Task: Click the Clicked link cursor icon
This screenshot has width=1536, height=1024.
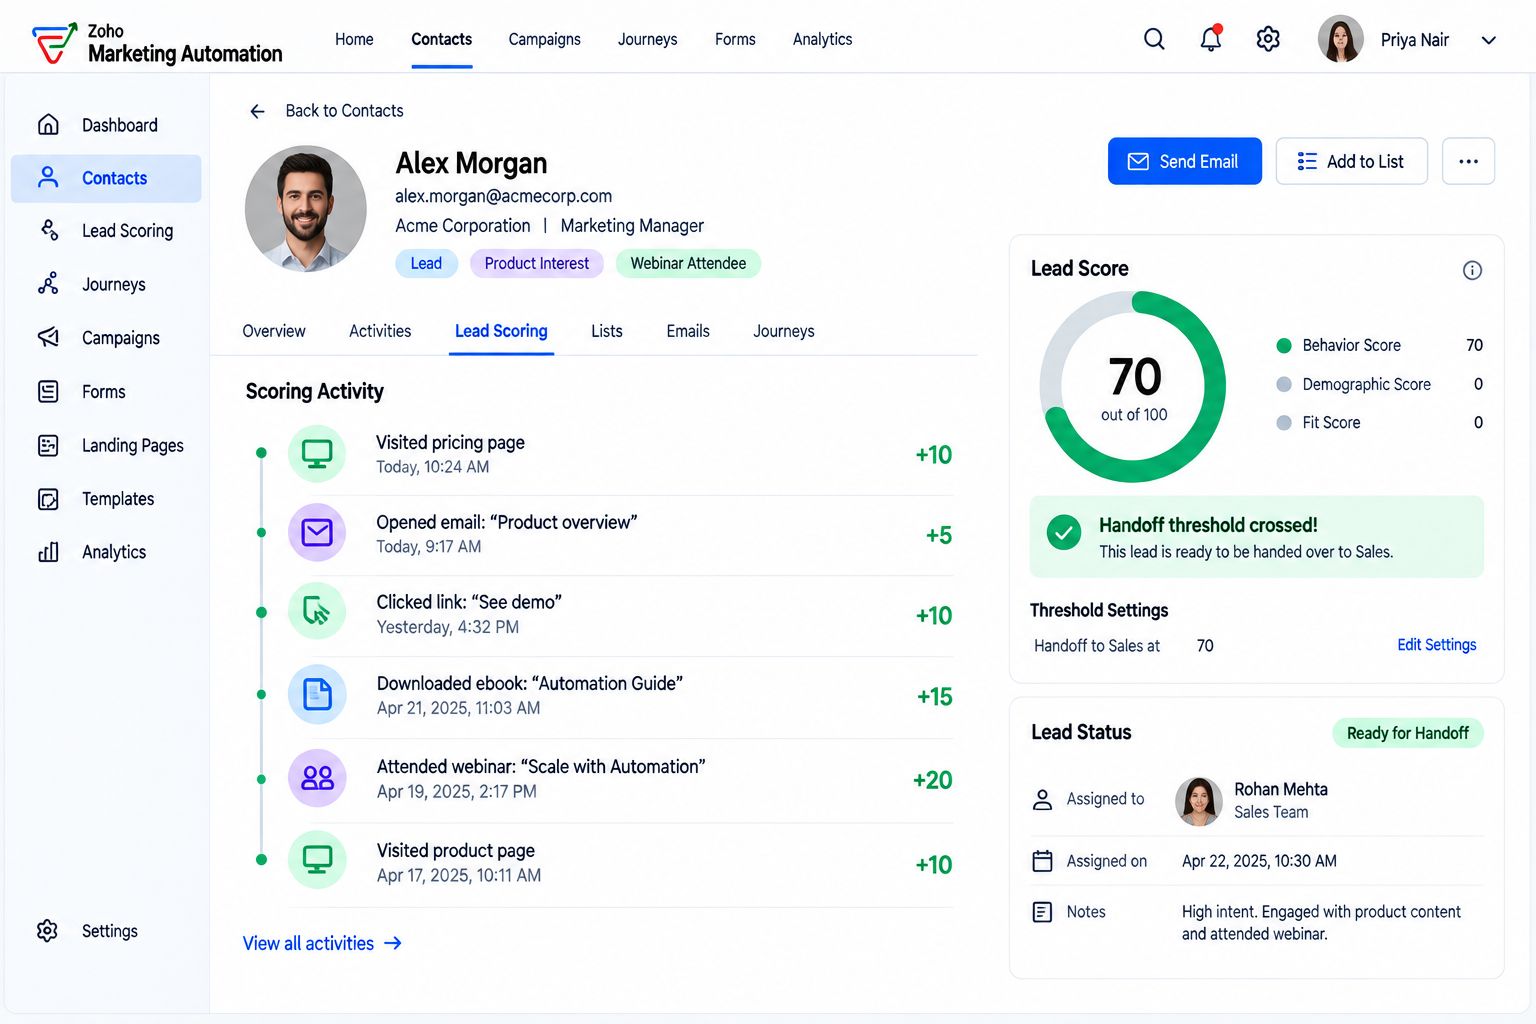Action: click(317, 611)
